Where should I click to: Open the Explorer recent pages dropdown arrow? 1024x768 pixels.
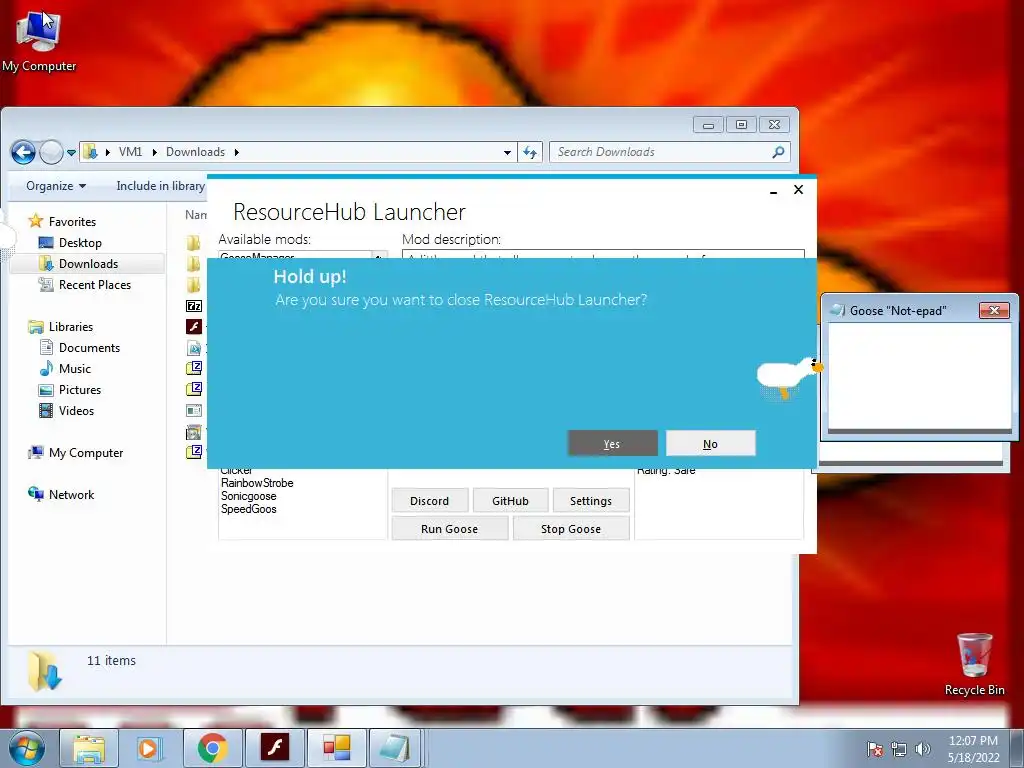[71, 153]
